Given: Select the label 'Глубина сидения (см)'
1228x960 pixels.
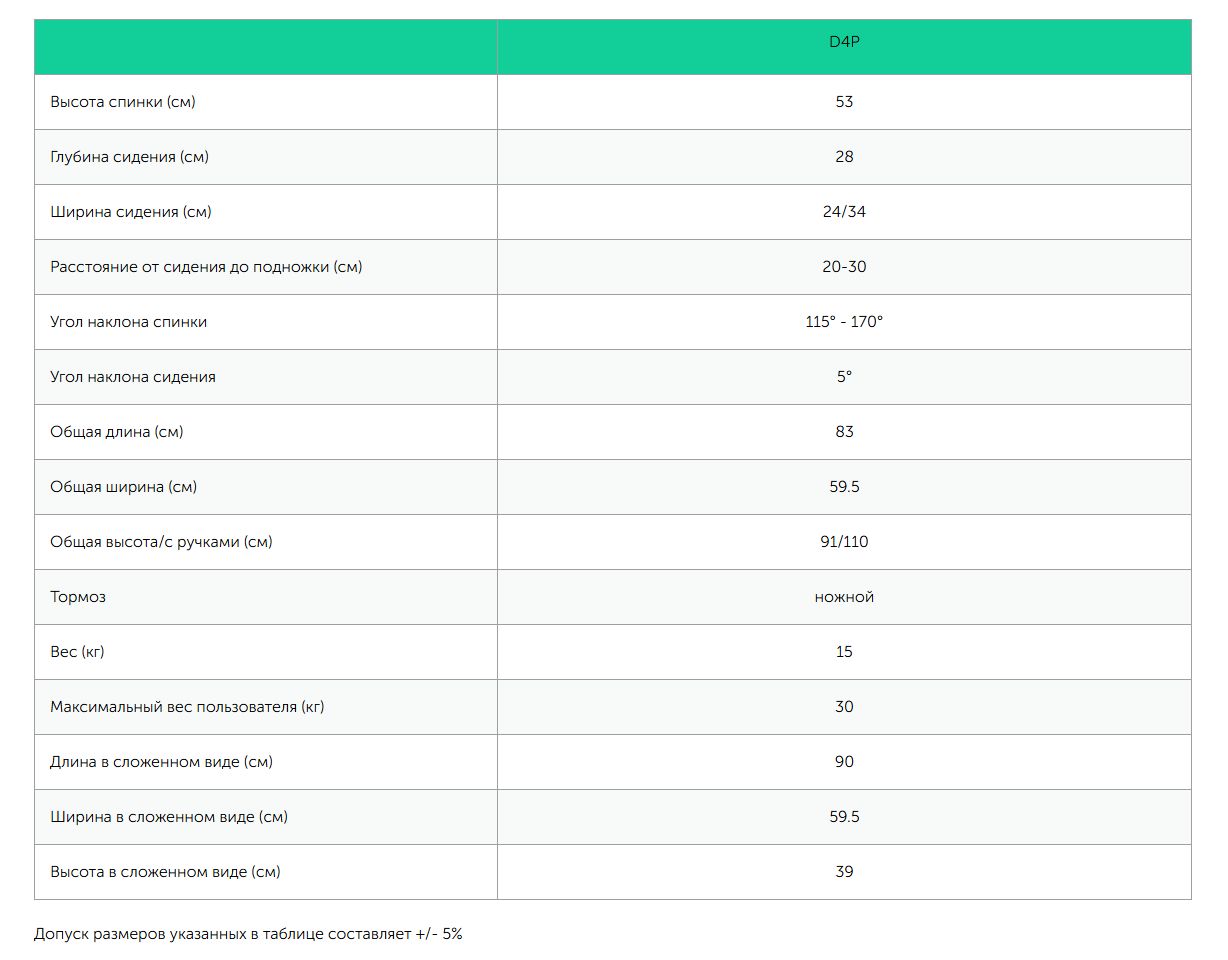Looking at the screenshot, I should (129, 157).
